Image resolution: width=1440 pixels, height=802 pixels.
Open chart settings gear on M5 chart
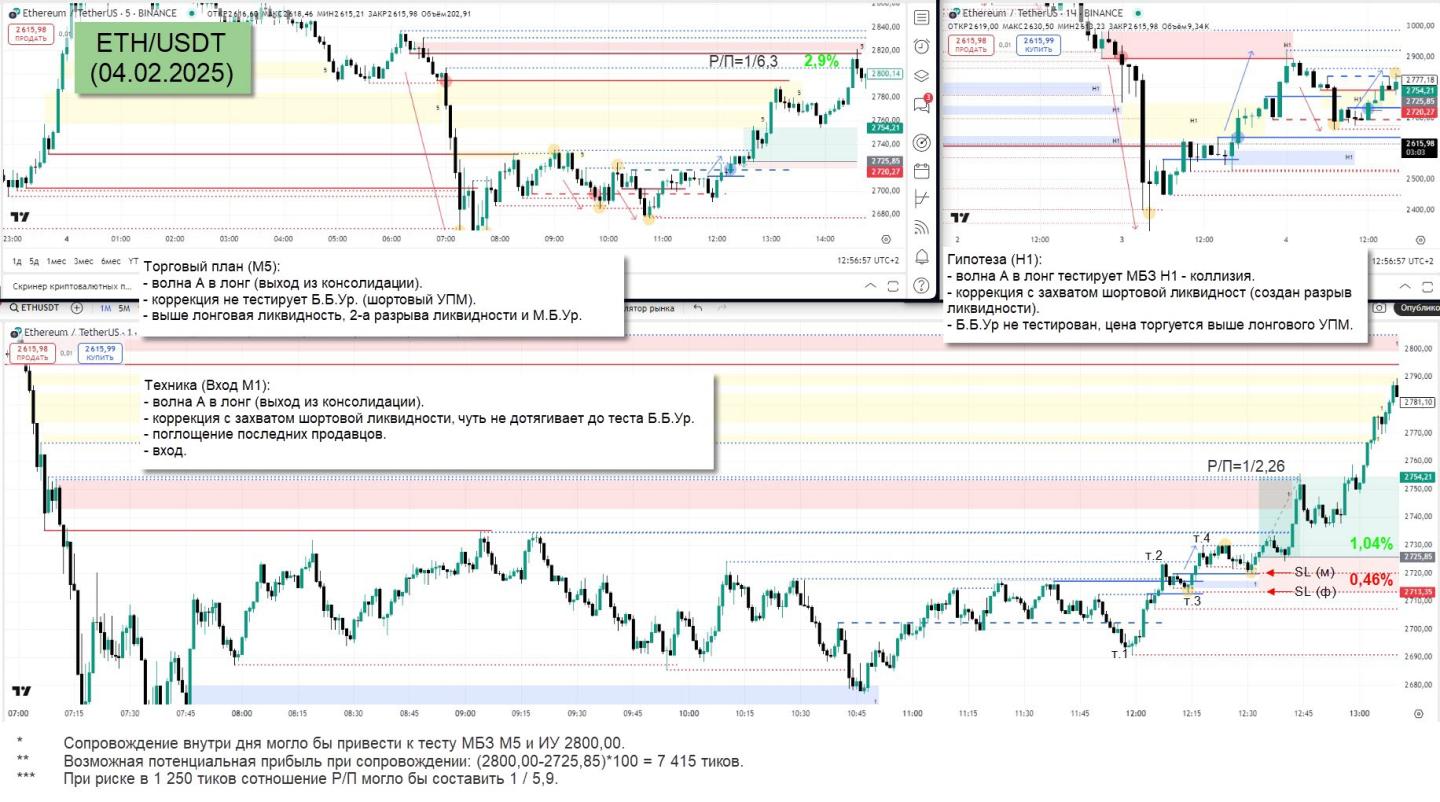886,240
